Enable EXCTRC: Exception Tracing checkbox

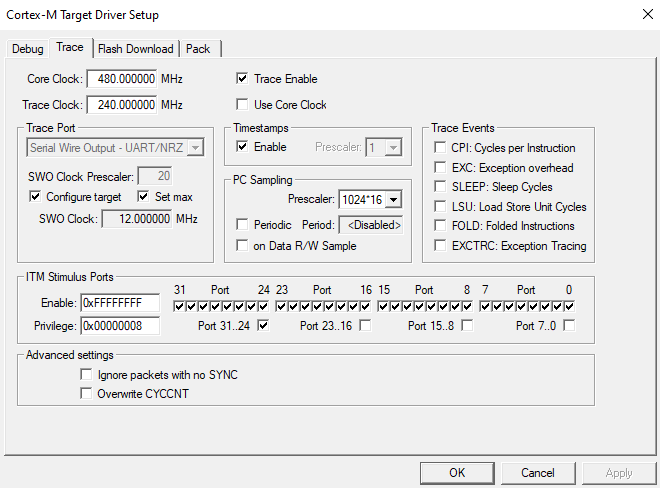pos(440,245)
